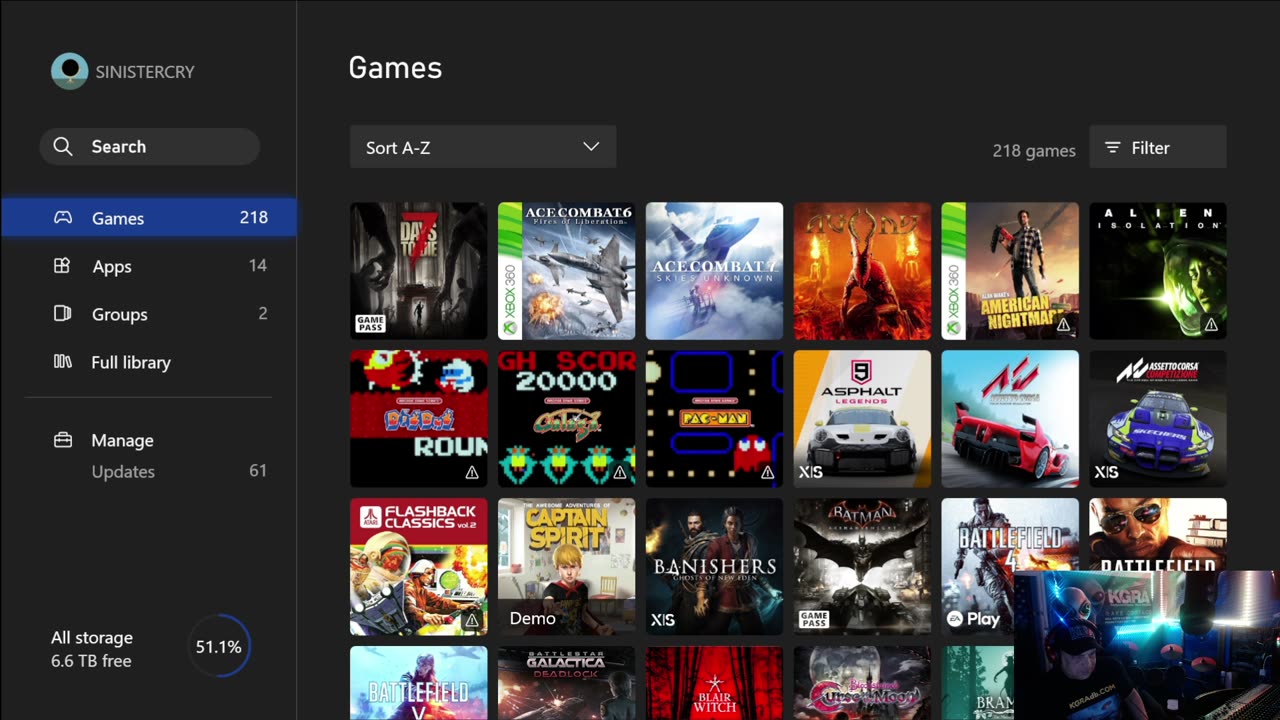
Task: Click the Xbox 360 banner on Ace Combat 6
Action: (510, 271)
